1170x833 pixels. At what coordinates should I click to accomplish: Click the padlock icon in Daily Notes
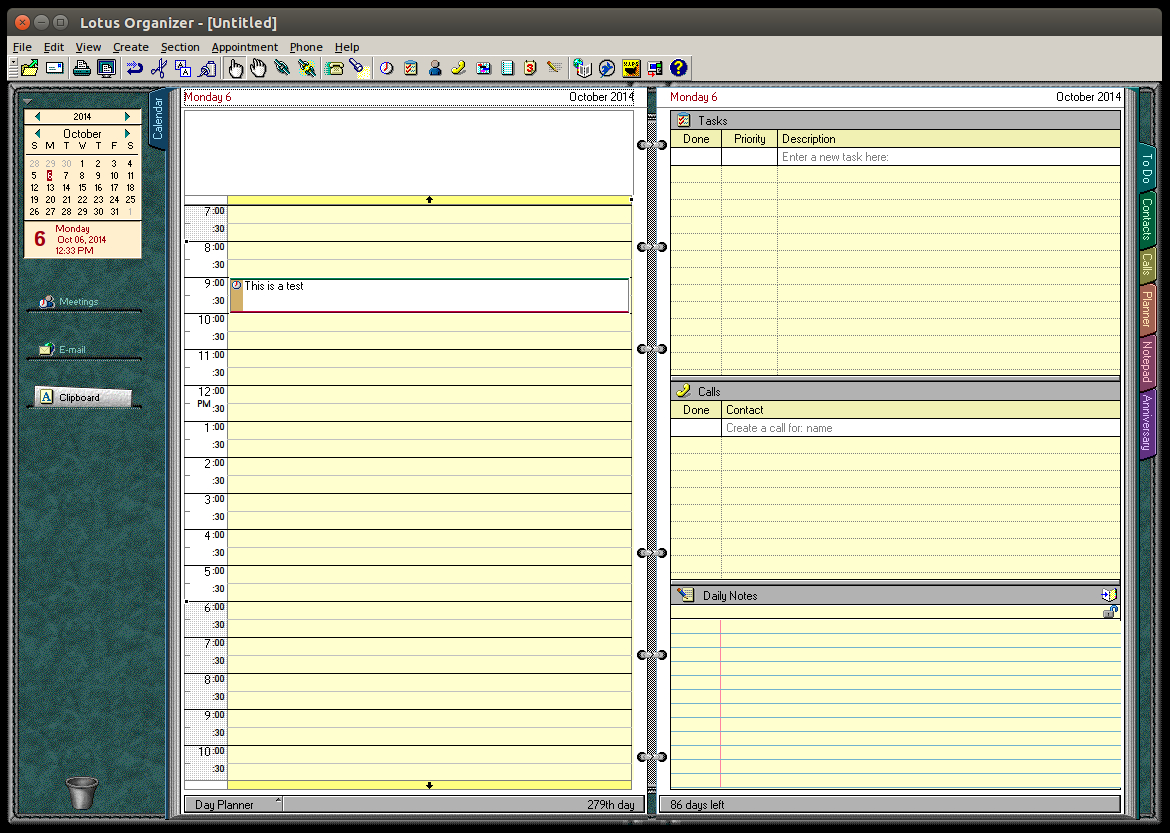pyautogui.click(x=1109, y=612)
